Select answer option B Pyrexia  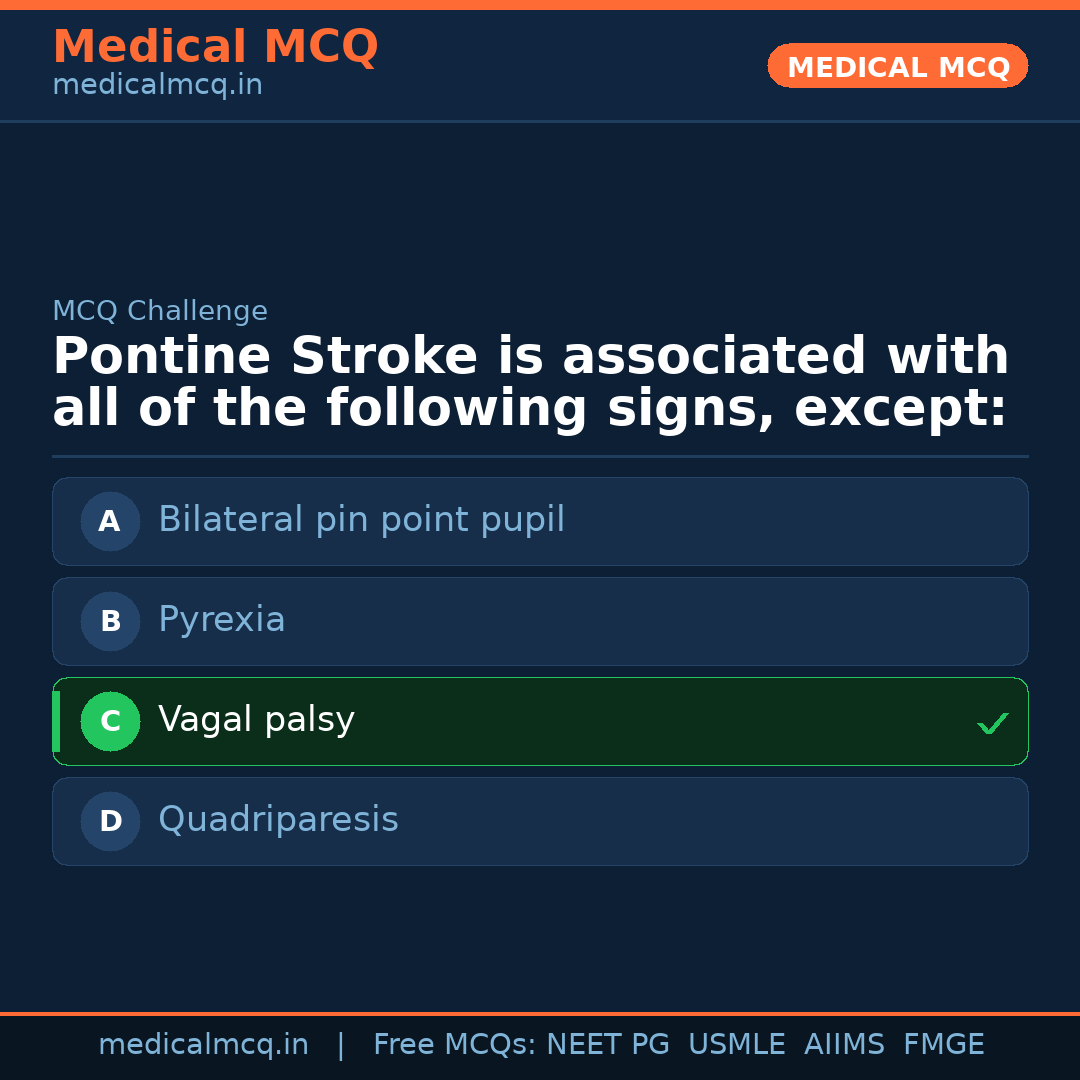tap(540, 621)
